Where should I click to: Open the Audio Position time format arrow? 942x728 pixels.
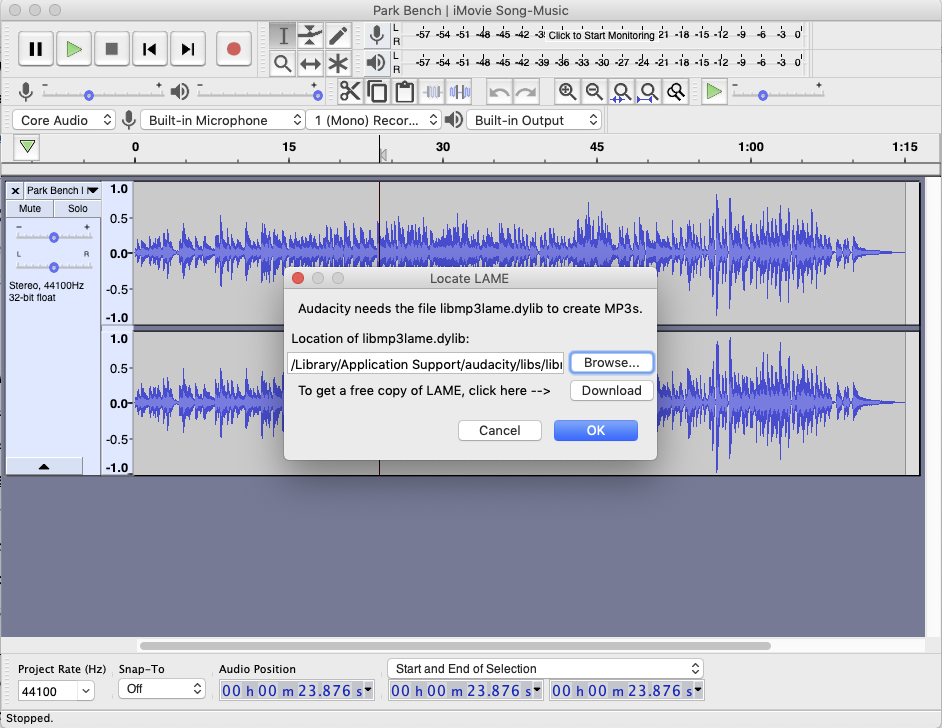pyautogui.click(x=368, y=690)
